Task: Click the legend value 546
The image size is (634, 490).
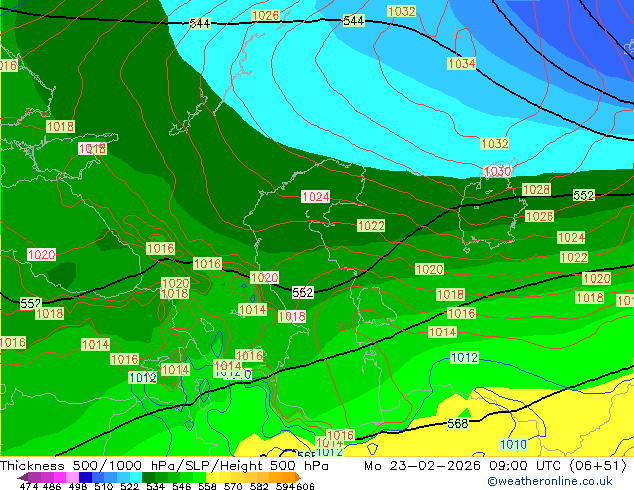Action: pos(181,486)
